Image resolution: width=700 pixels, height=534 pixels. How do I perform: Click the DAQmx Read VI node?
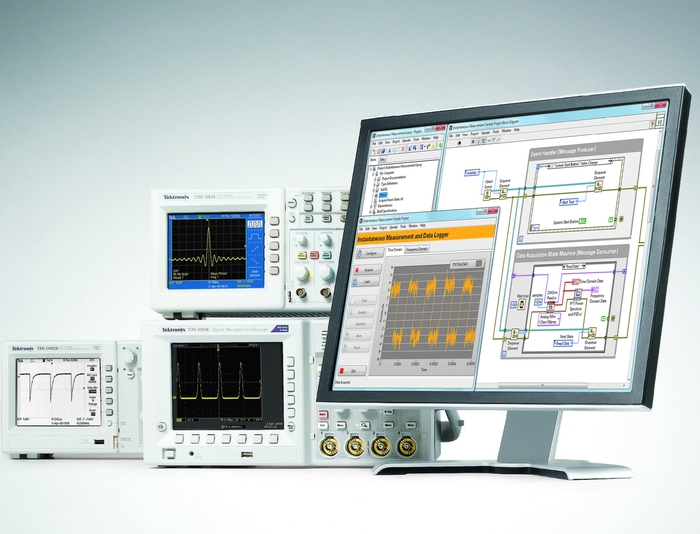pyautogui.click(x=550, y=307)
